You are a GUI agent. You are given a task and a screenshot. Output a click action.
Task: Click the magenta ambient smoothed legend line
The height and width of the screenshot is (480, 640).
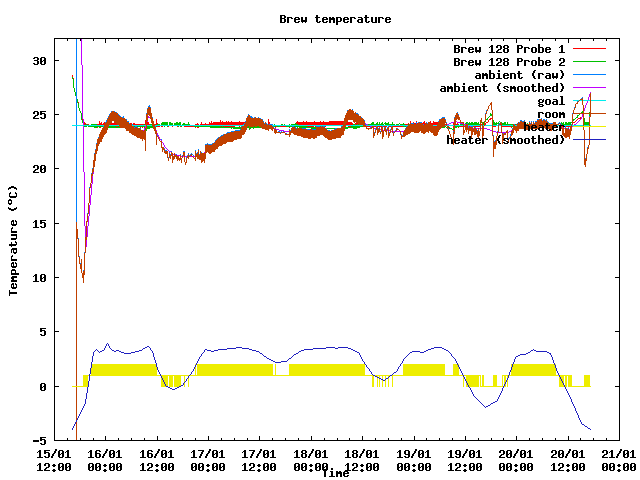[589, 87]
